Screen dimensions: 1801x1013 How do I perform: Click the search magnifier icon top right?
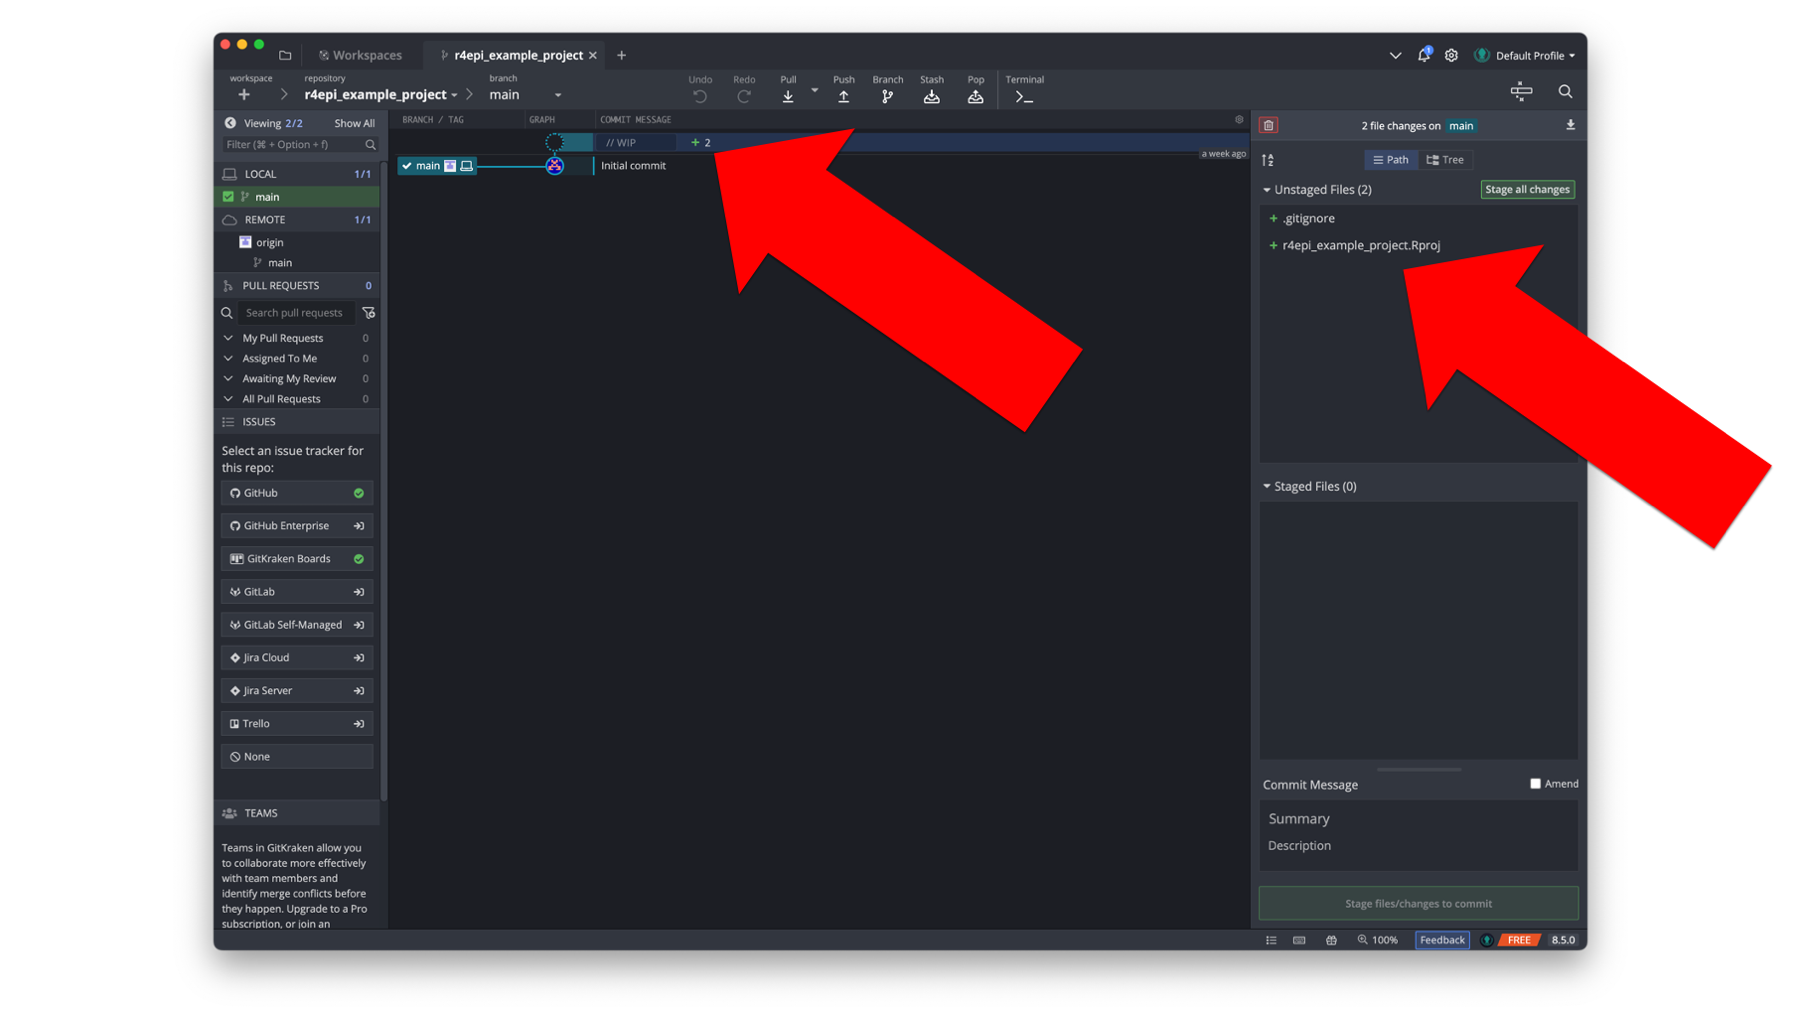click(x=1565, y=92)
